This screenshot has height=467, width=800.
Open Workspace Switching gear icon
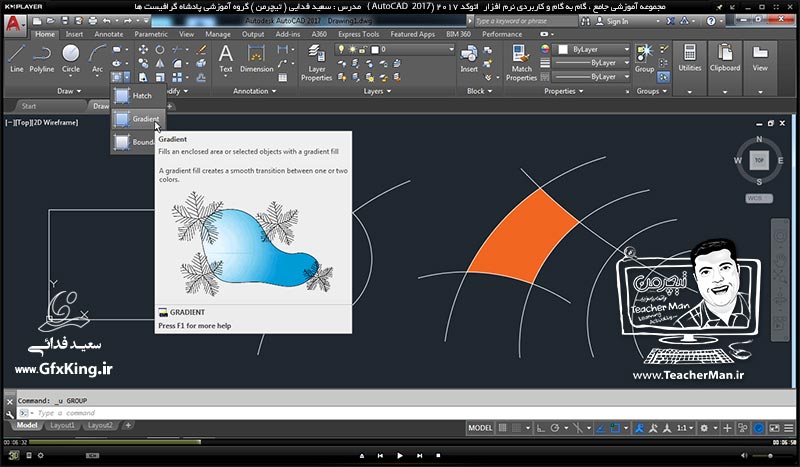[704, 428]
